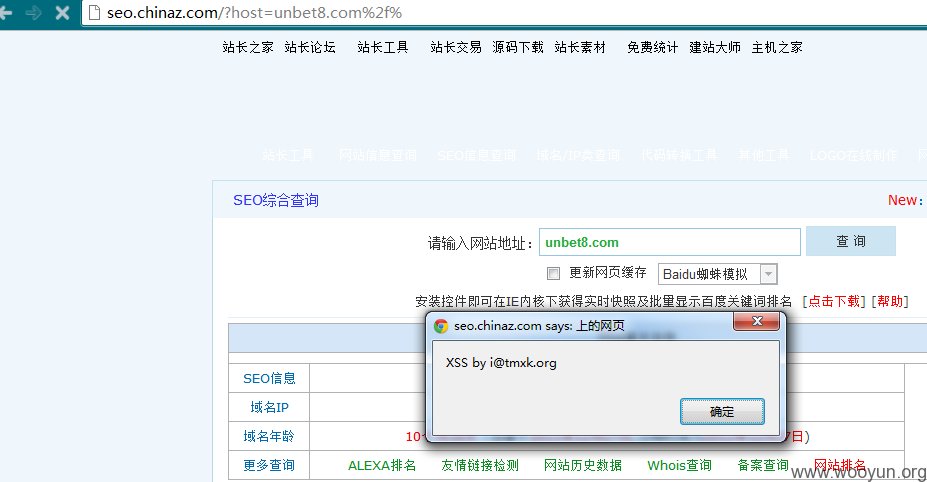Click the SEO综合查询 heading
This screenshot has width=927, height=482.
276,200
